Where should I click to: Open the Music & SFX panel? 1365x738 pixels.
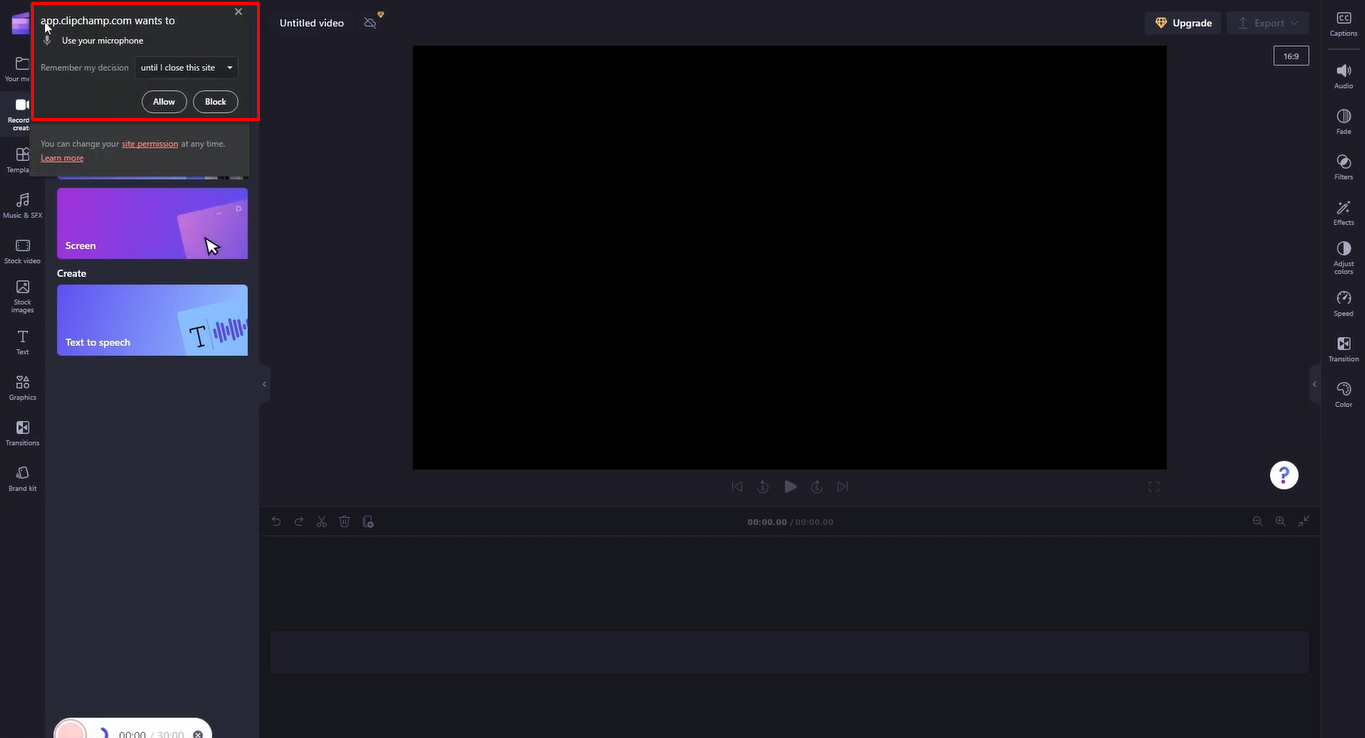coord(21,206)
